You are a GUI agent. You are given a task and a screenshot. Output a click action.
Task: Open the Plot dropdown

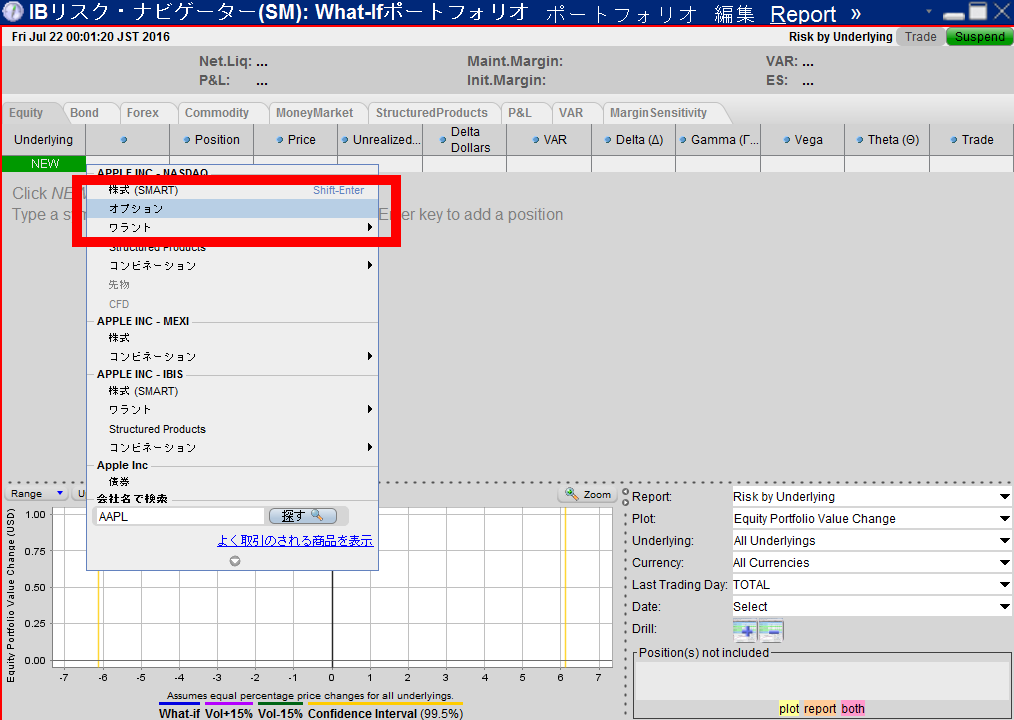(870, 519)
